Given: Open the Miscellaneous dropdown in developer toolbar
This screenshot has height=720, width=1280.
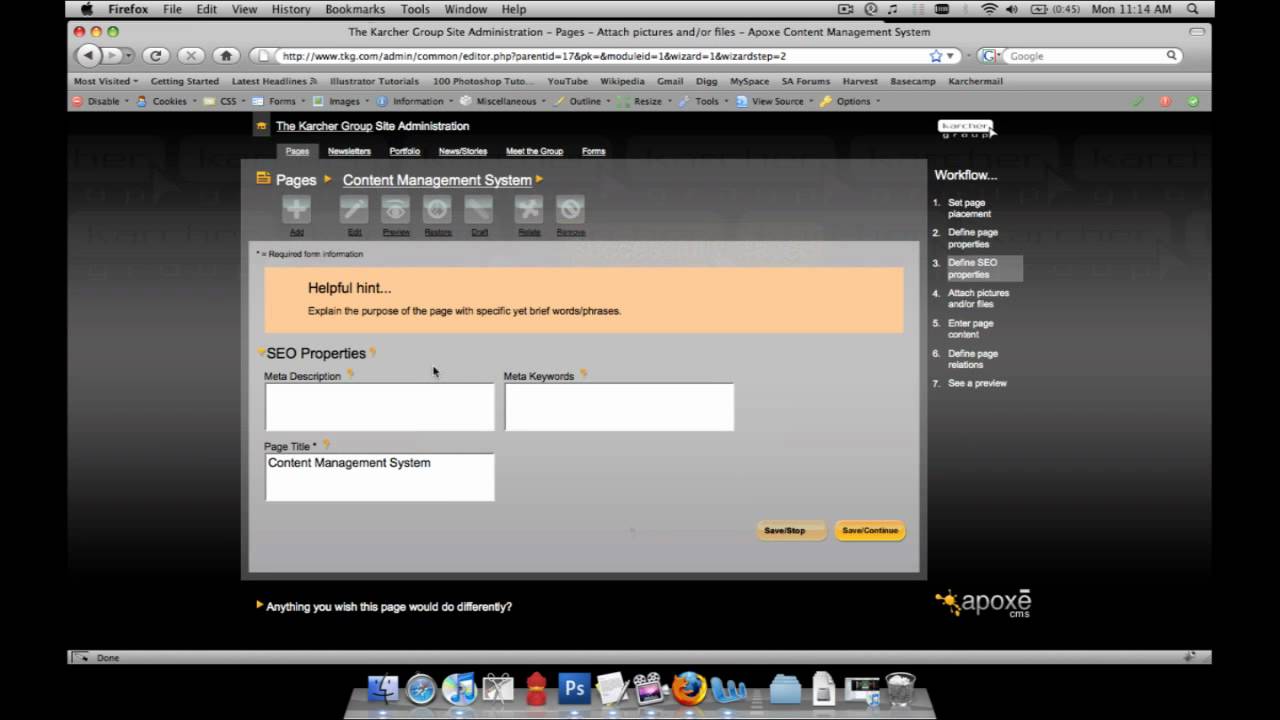Looking at the screenshot, I should [503, 101].
